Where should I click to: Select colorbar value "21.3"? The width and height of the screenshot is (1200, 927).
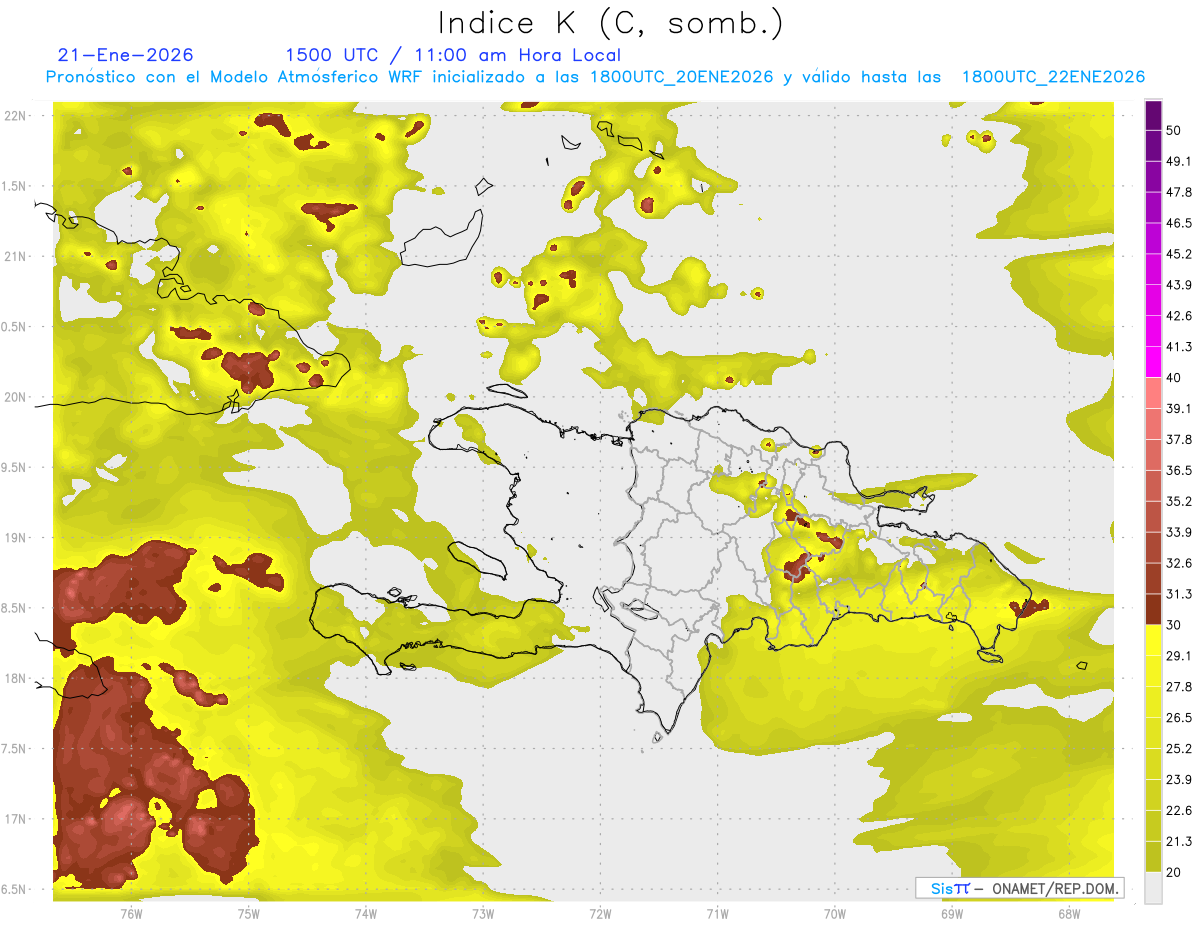(1179, 840)
